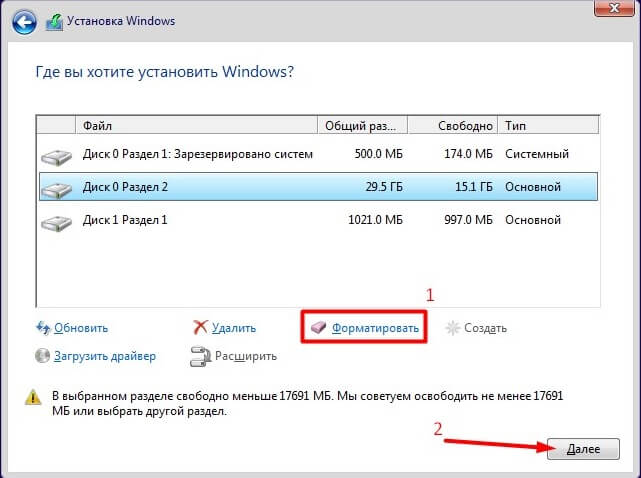Screen dimensions: 641x478
Task: Click the Refresh (Обновить) icon
Action: click(x=43, y=328)
